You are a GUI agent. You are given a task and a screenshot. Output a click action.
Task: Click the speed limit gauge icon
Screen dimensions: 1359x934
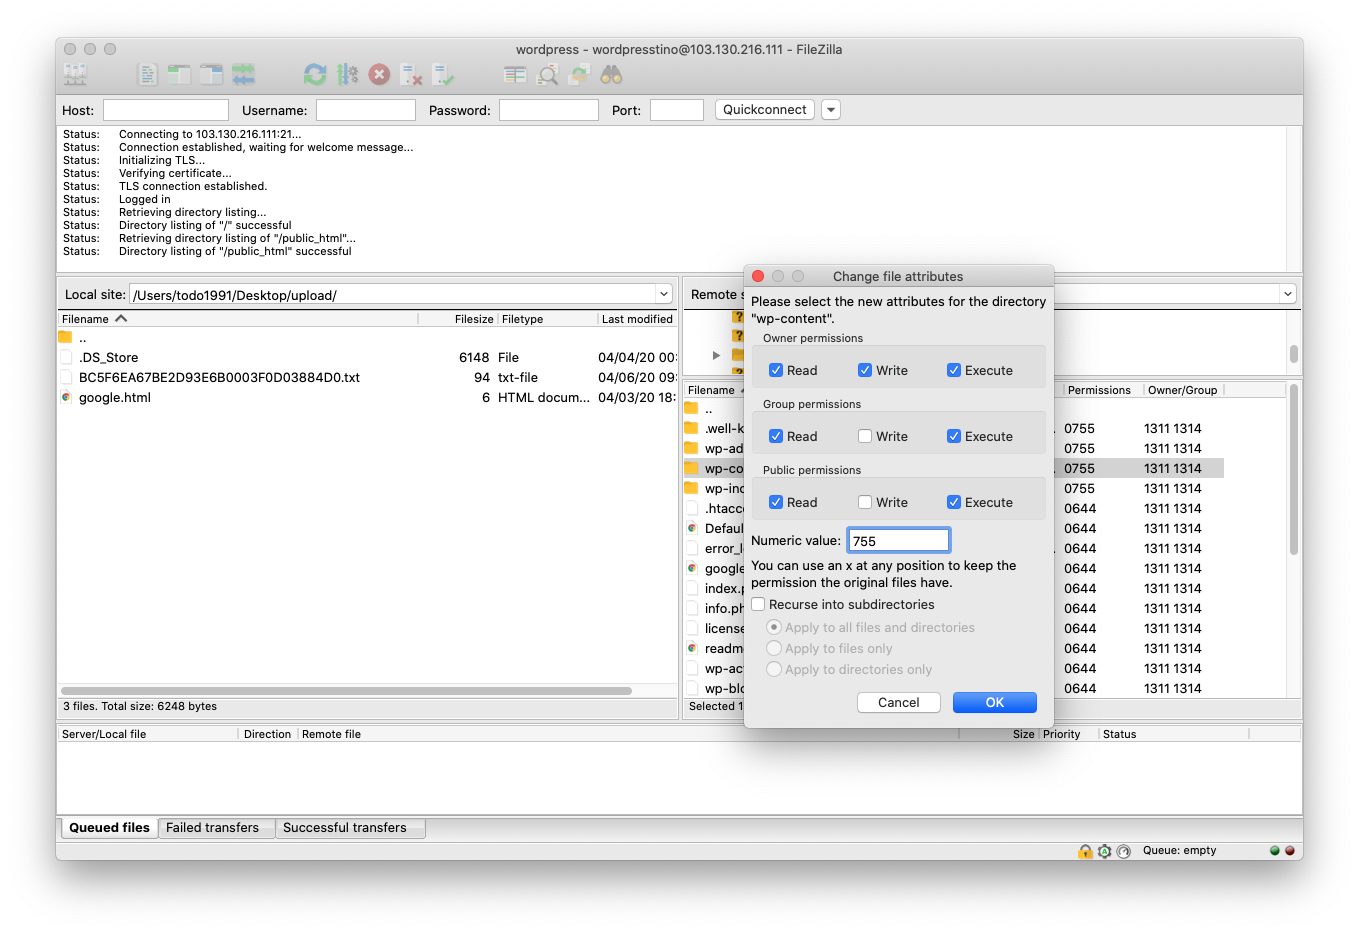tap(1123, 851)
